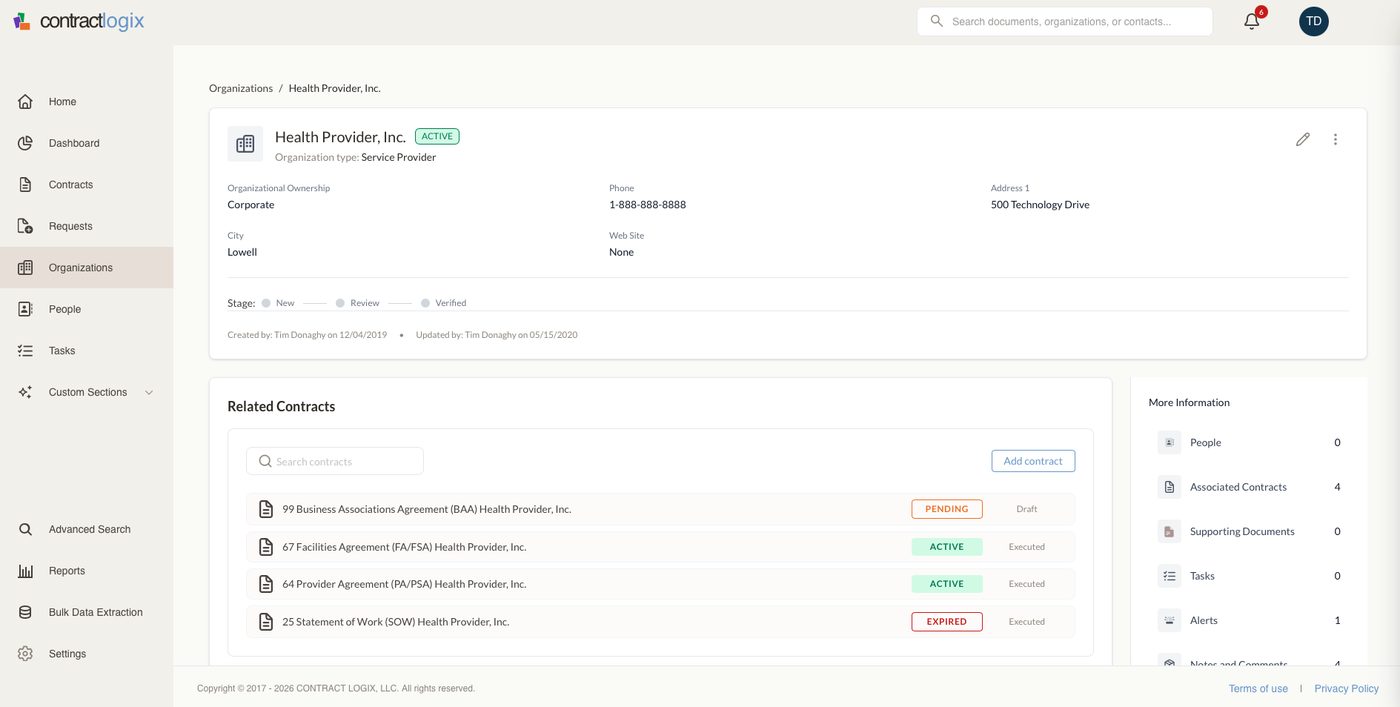Click the Organizations building icon in sidebar

25,268
